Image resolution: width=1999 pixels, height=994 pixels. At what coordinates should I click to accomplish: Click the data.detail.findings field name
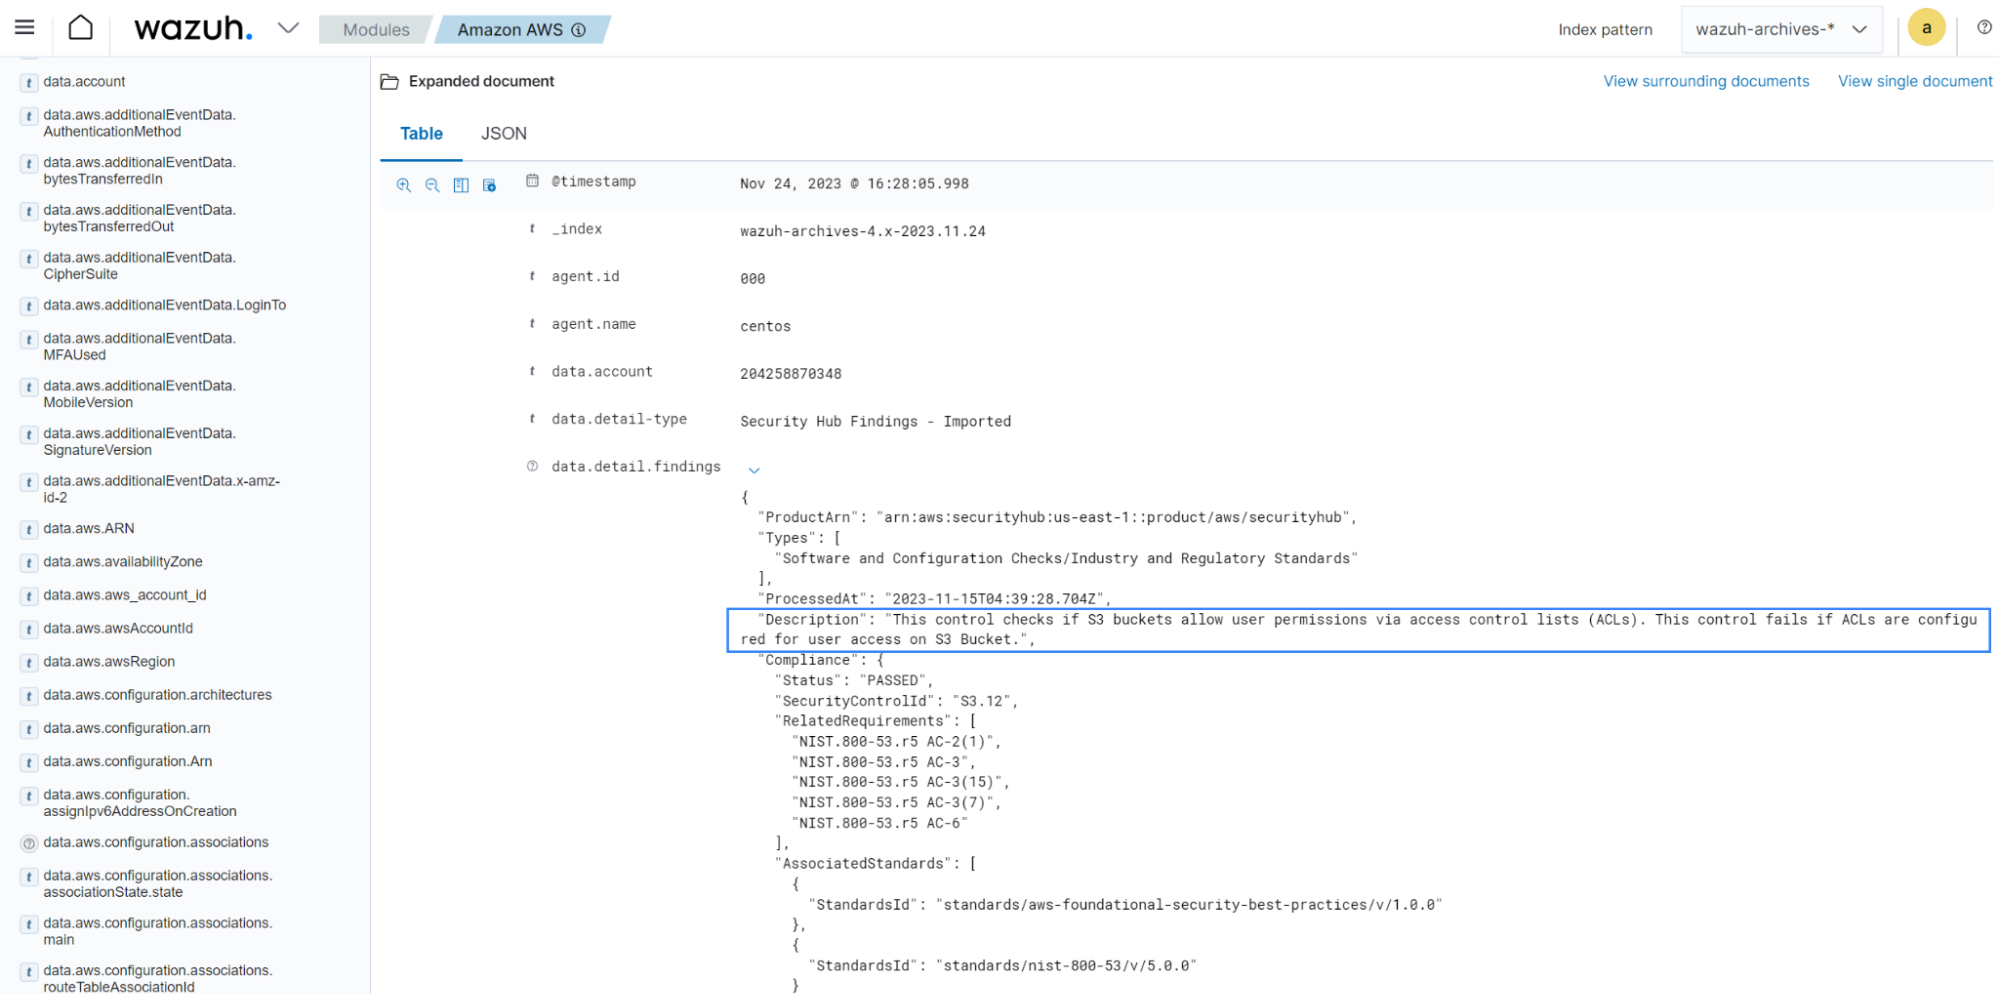pos(636,467)
